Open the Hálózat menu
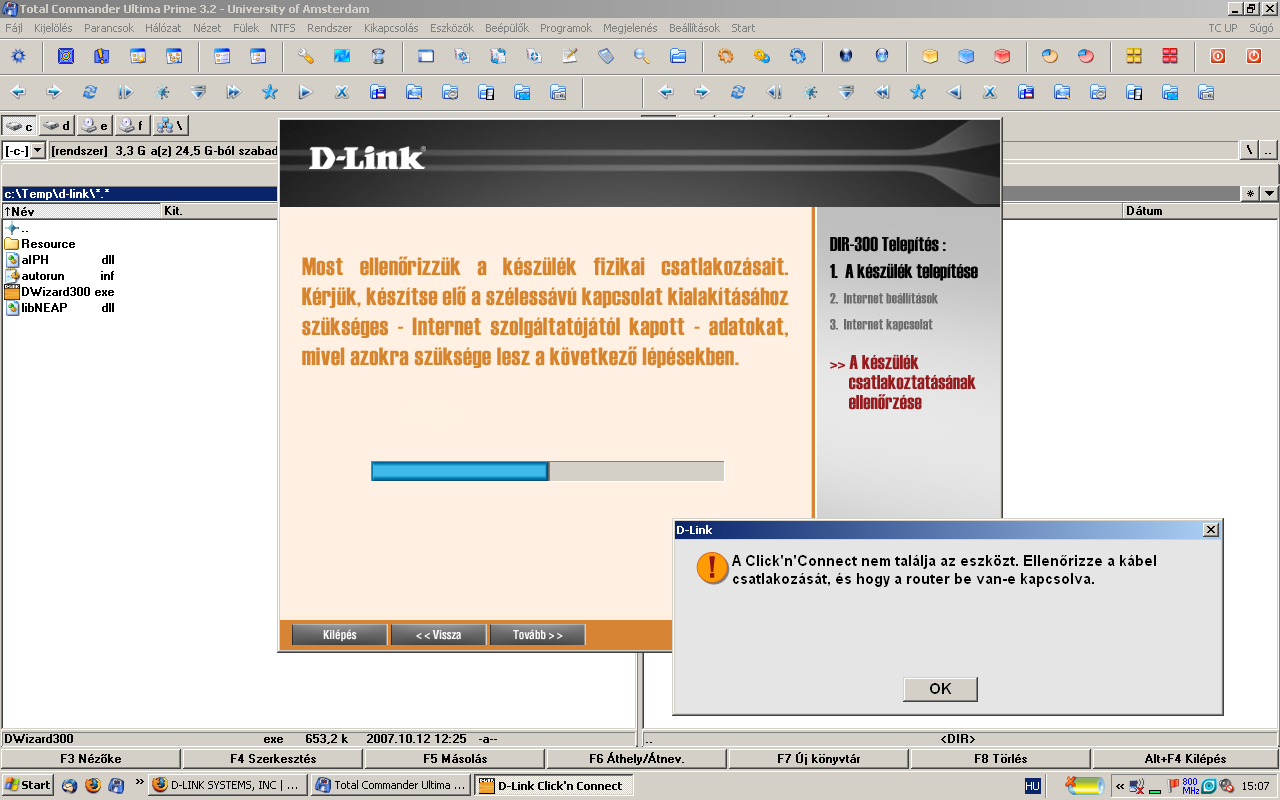1280x800 pixels. (x=163, y=28)
